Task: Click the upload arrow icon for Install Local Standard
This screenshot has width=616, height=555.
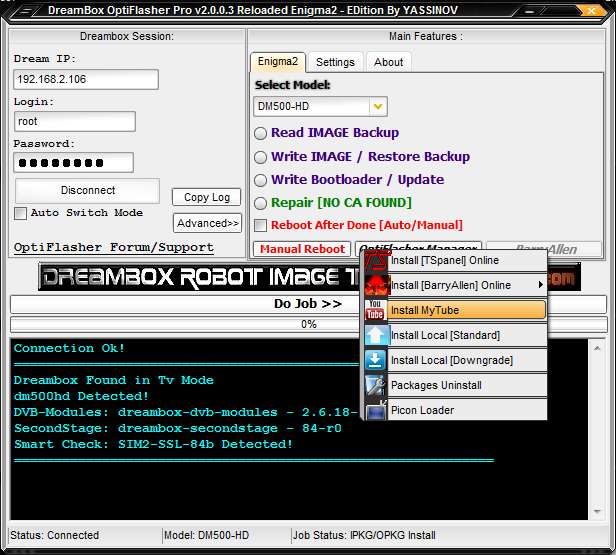Action: (x=375, y=335)
